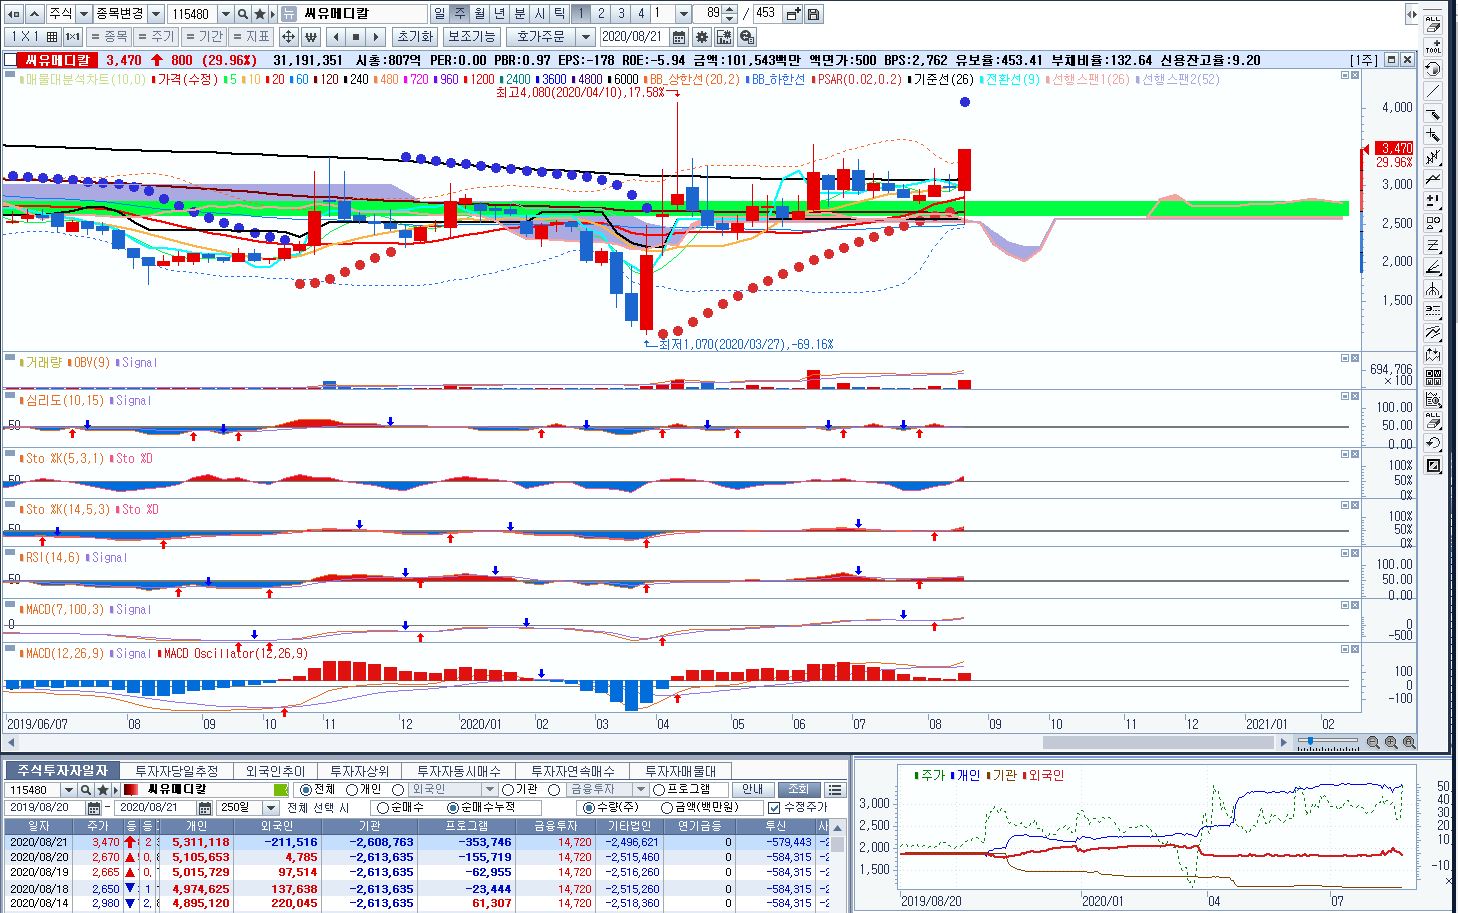Click the save chart floppy disk icon
Screen dimensions: 1458x913
click(x=814, y=14)
